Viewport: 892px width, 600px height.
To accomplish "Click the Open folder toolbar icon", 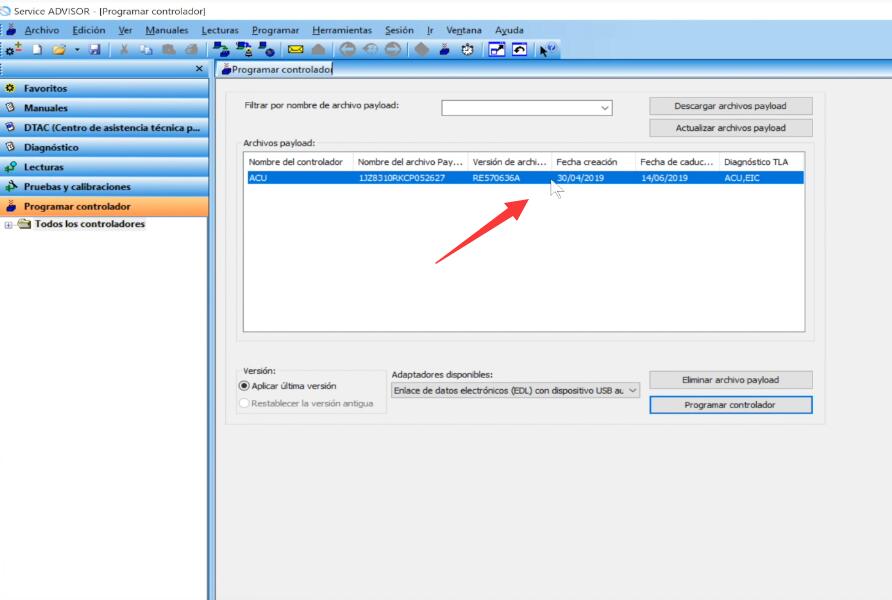I will pyautogui.click(x=59, y=50).
